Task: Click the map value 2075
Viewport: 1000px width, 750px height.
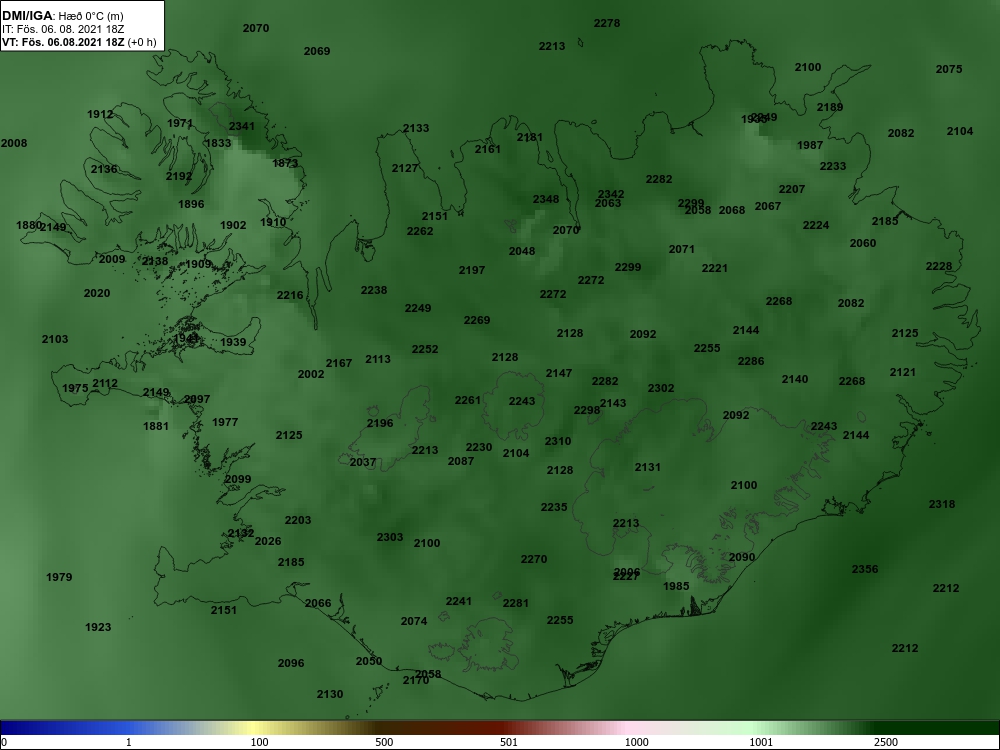Action: pos(948,69)
